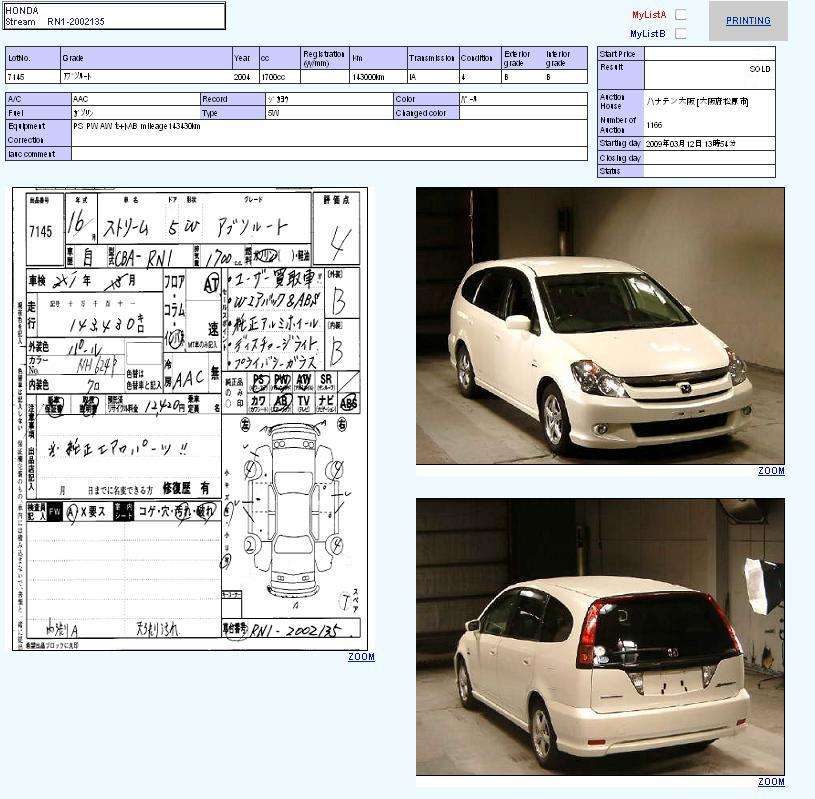
Task: Check the MyListA checkbox
Action: pyautogui.click(x=680, y=15)
